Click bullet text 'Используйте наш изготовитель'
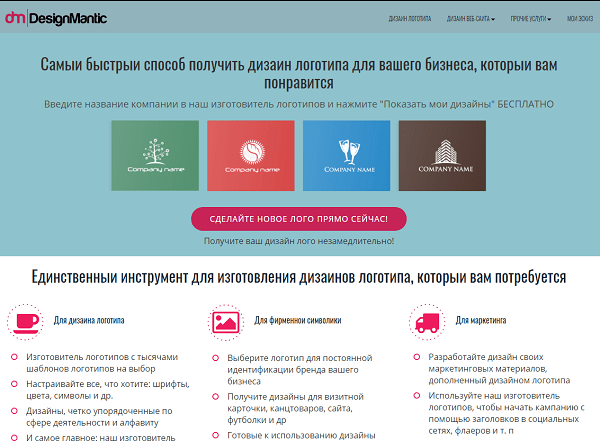 pos(494,395)
